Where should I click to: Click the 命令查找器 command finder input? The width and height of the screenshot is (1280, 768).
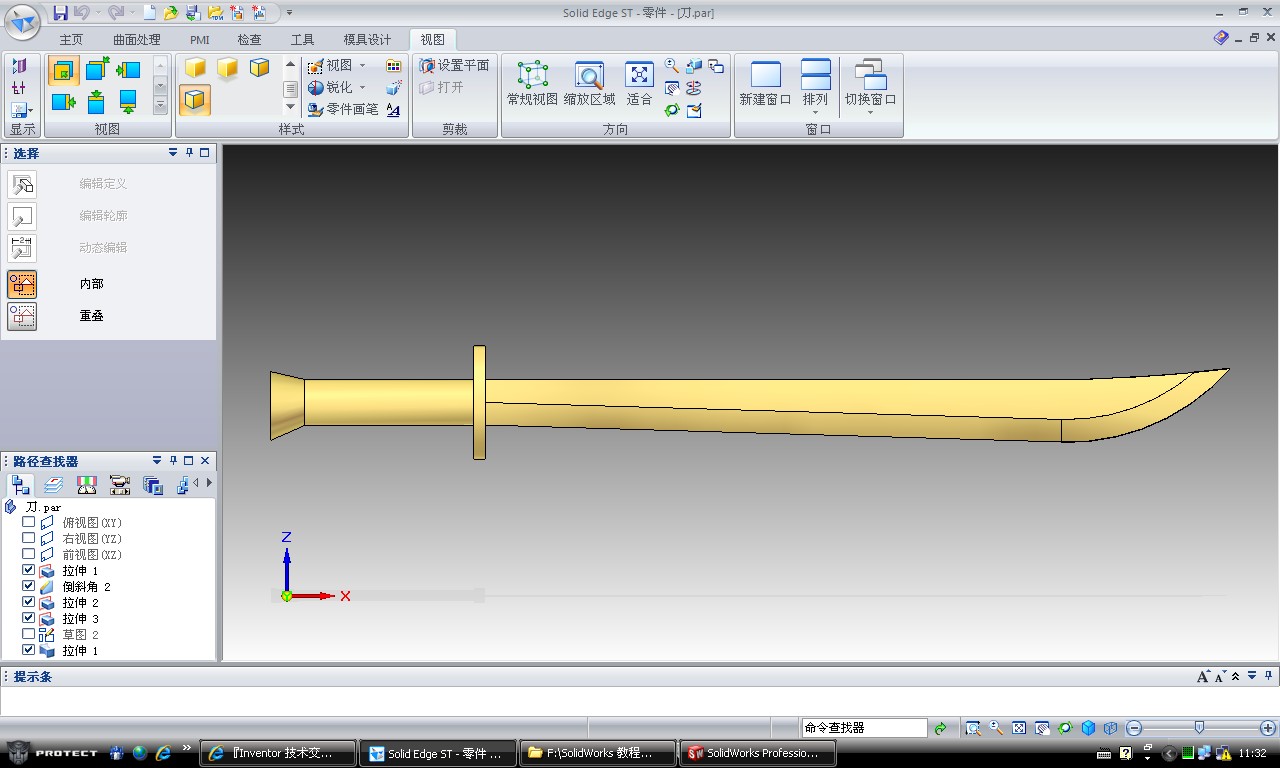click(864, 728)
